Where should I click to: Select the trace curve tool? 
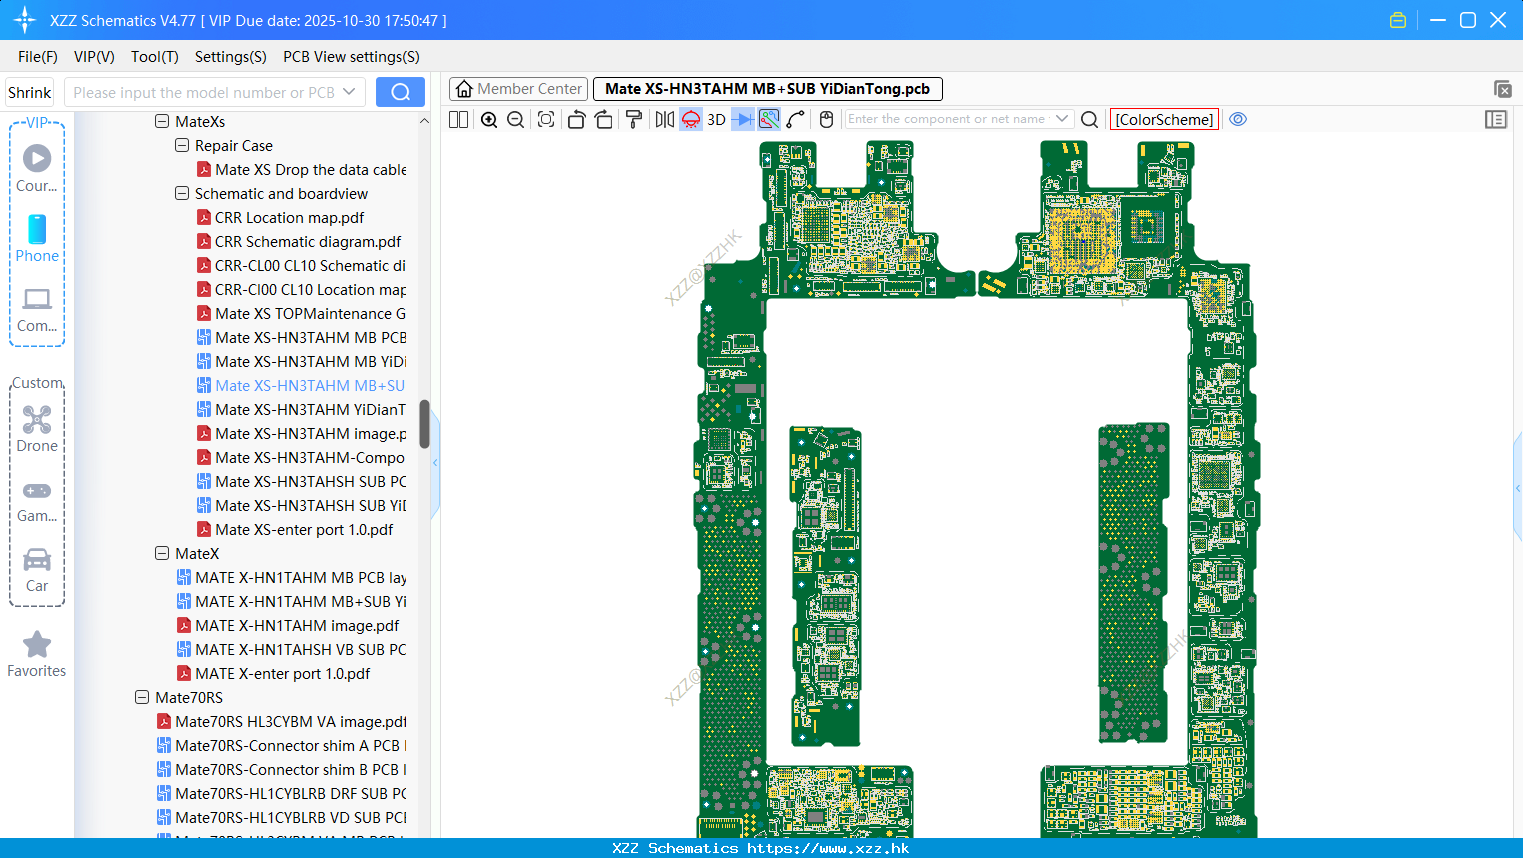tap(796, 119)
